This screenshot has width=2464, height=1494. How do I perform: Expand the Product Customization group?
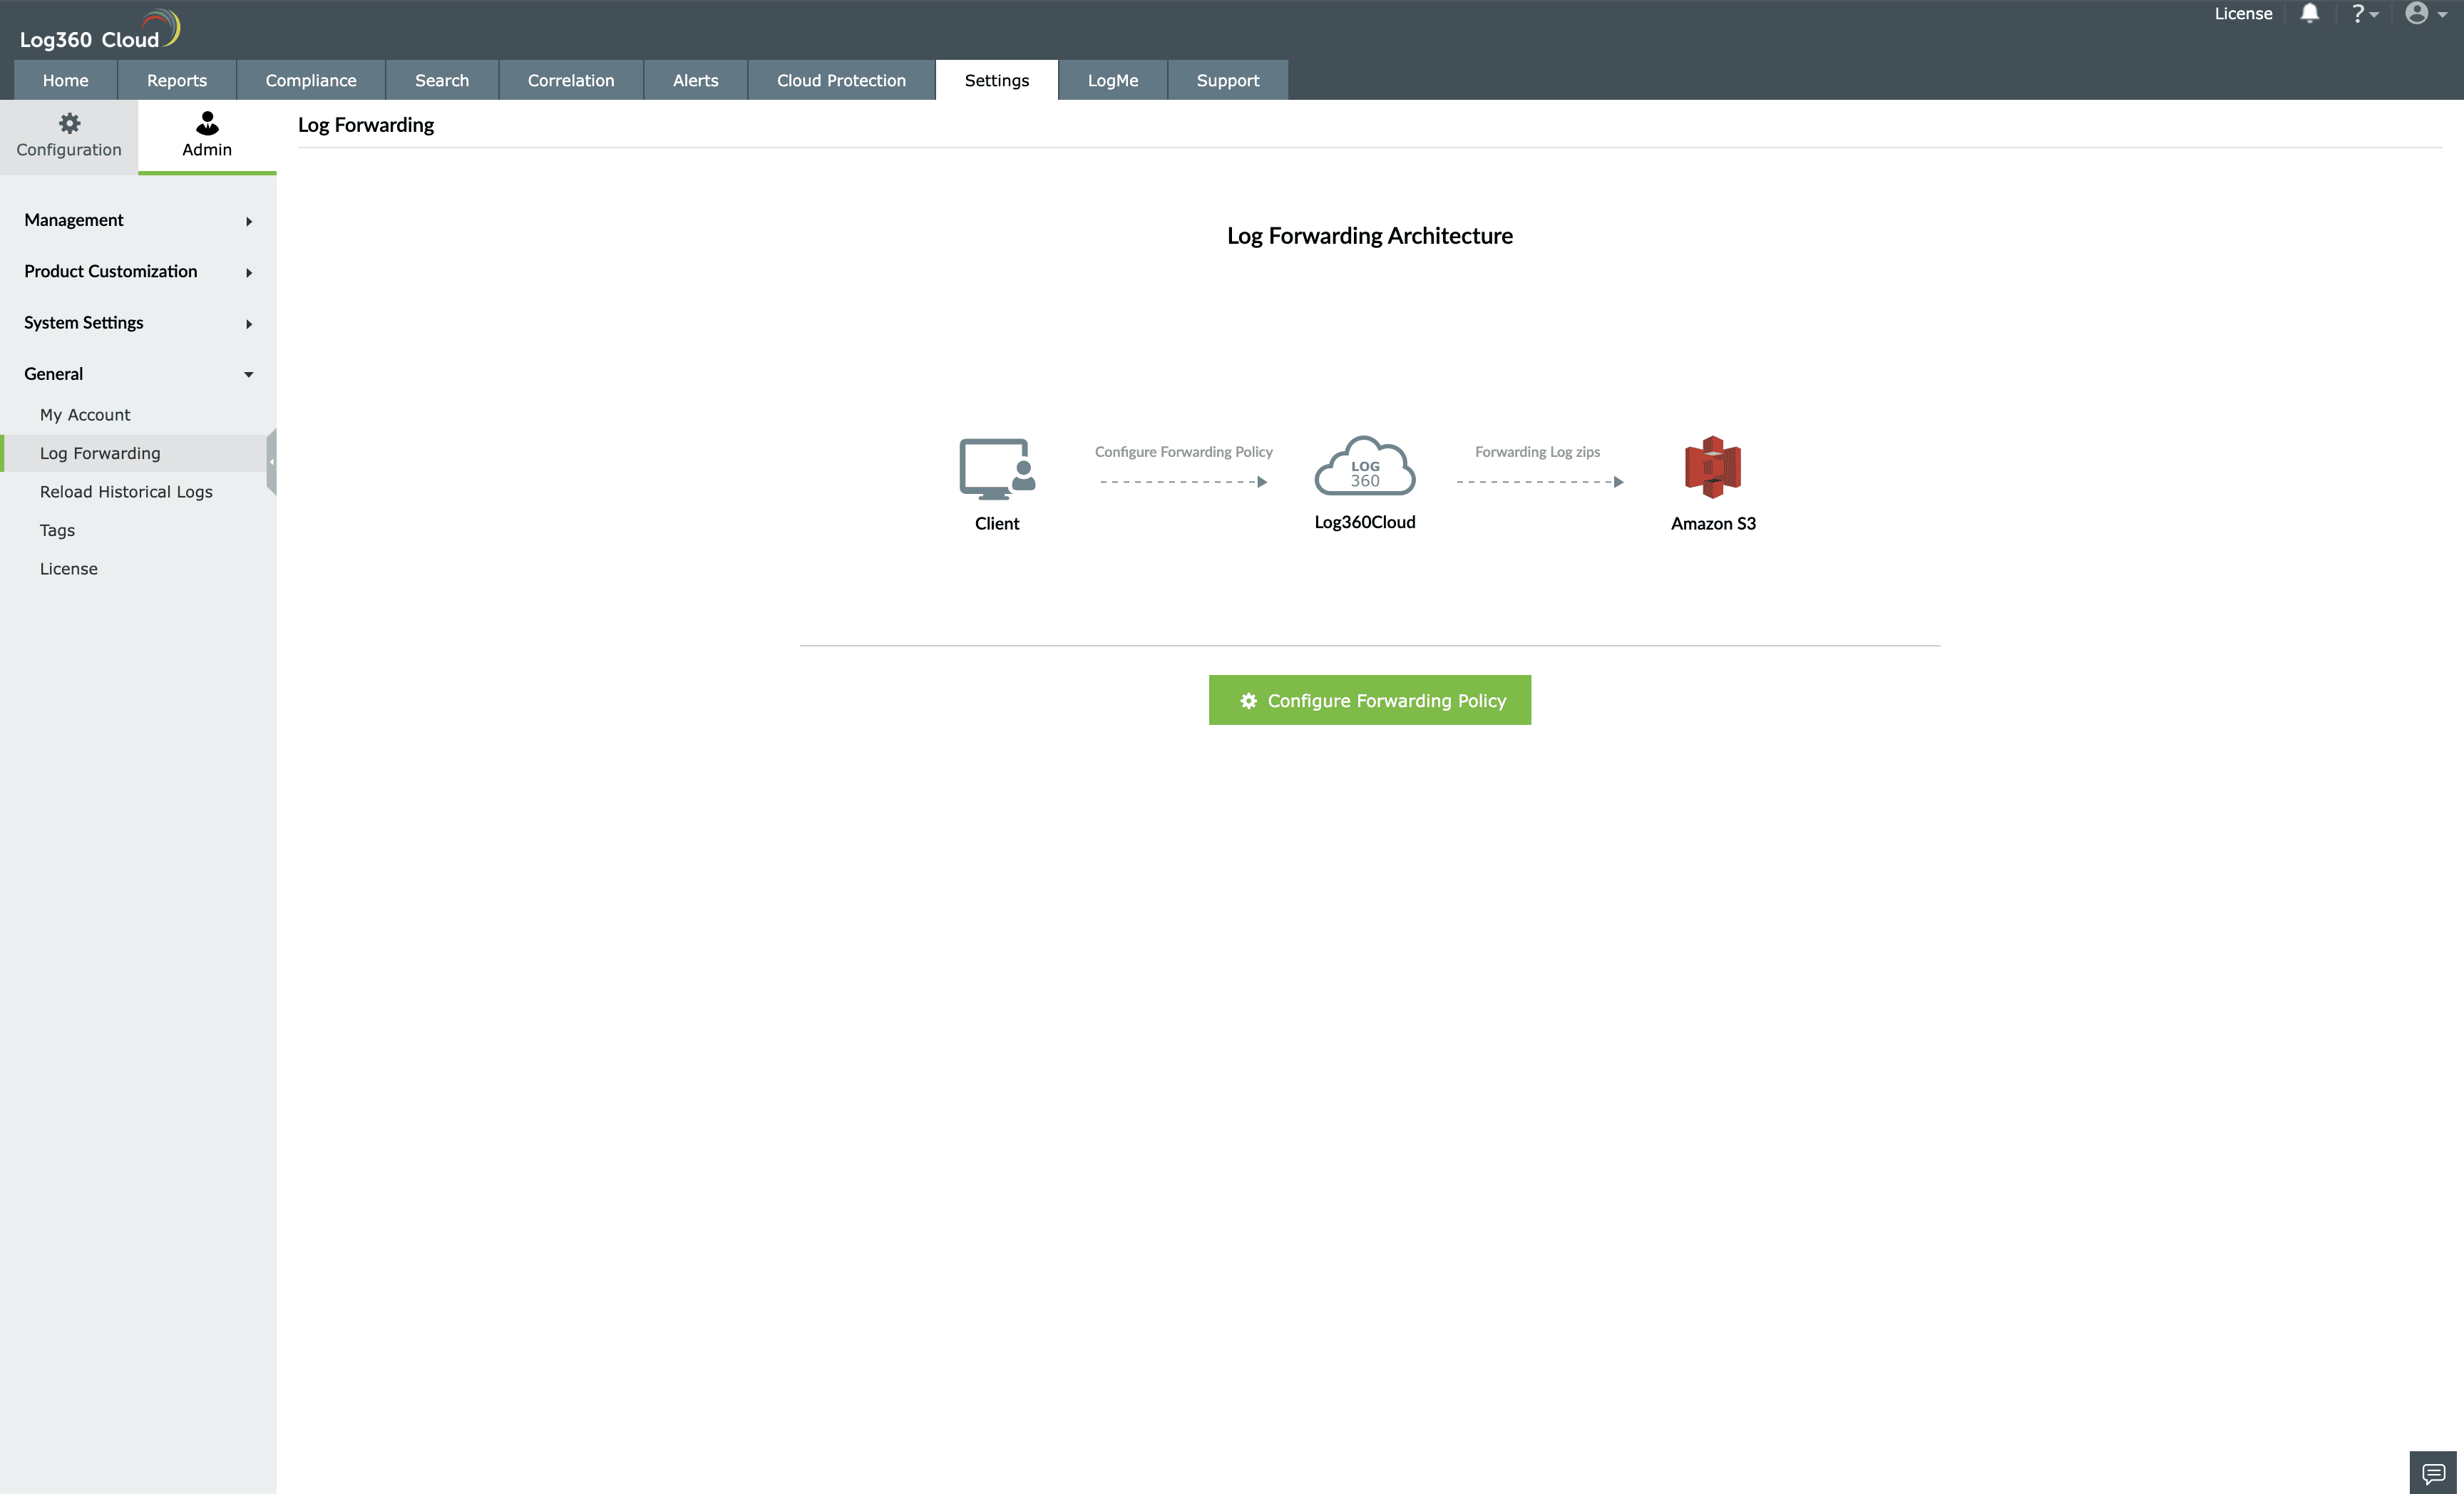[x=138, y=271]
